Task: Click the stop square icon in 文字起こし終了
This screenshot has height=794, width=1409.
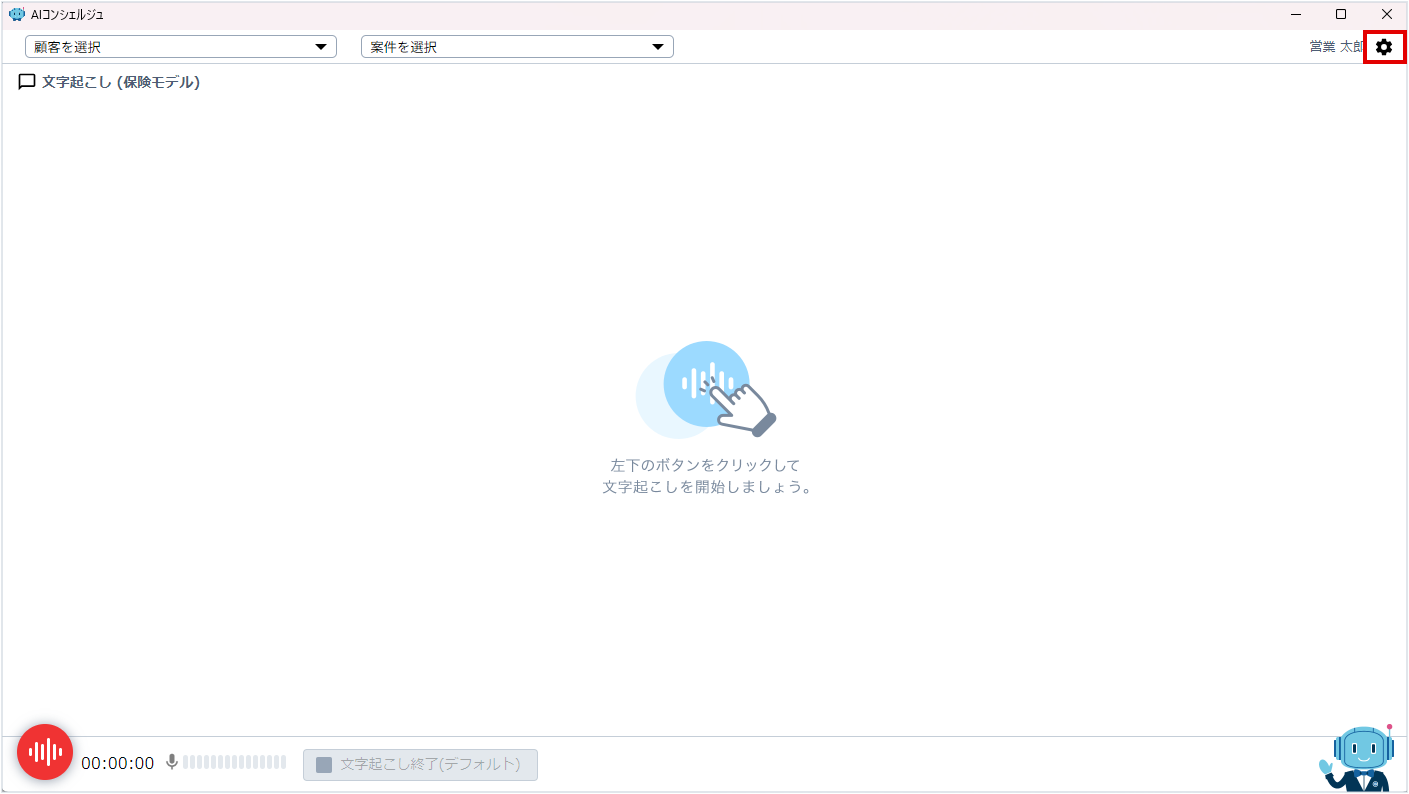Action: tap(324, 764)
